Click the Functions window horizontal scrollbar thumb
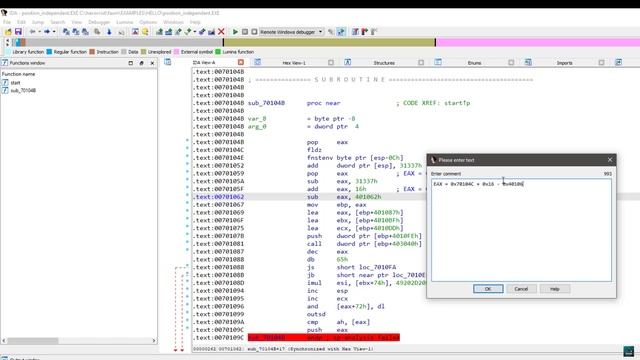640x360 pixels. (x=33, y=340)
